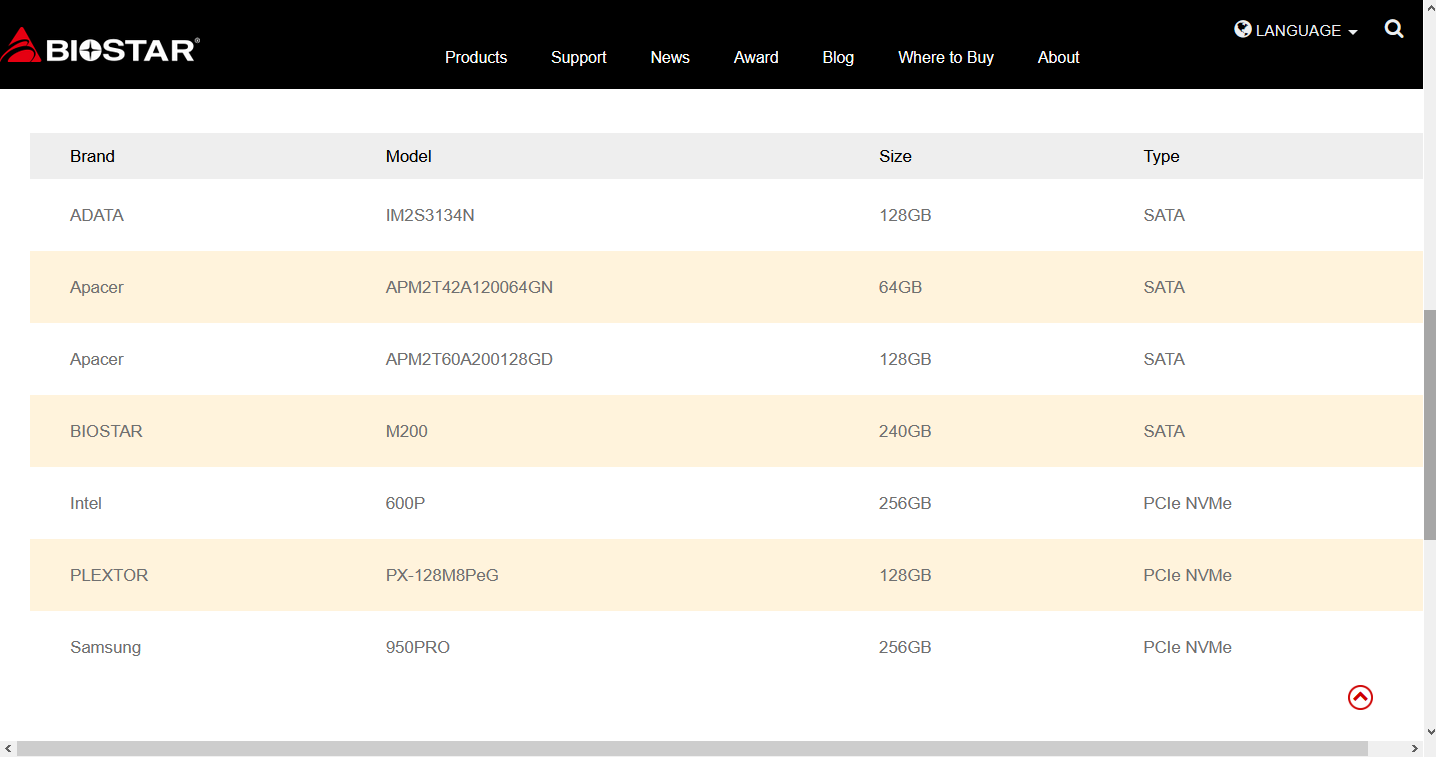Click the BIOSTAR logo
1436x757 pixels.
pyautogui.click(x=100, y=46)
